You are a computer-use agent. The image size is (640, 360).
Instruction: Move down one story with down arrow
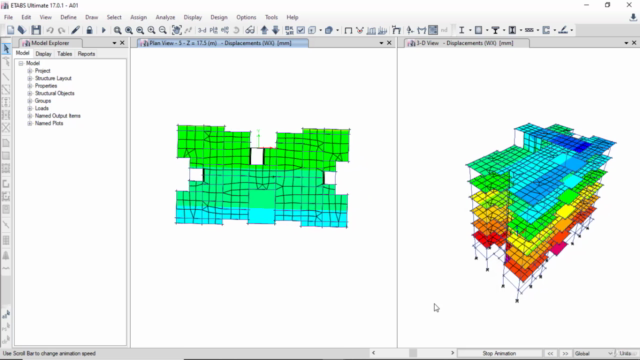(x=276, y=30)
